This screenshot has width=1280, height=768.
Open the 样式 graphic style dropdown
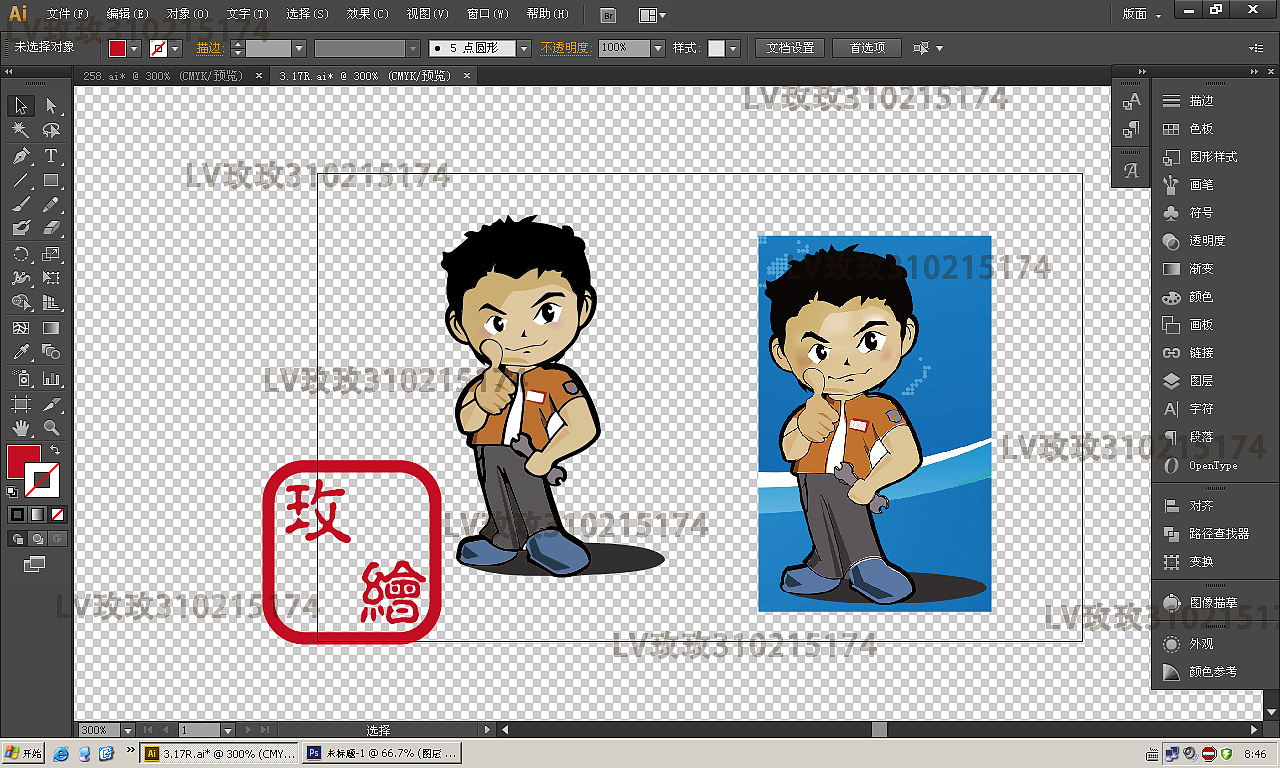pos(733,48)
